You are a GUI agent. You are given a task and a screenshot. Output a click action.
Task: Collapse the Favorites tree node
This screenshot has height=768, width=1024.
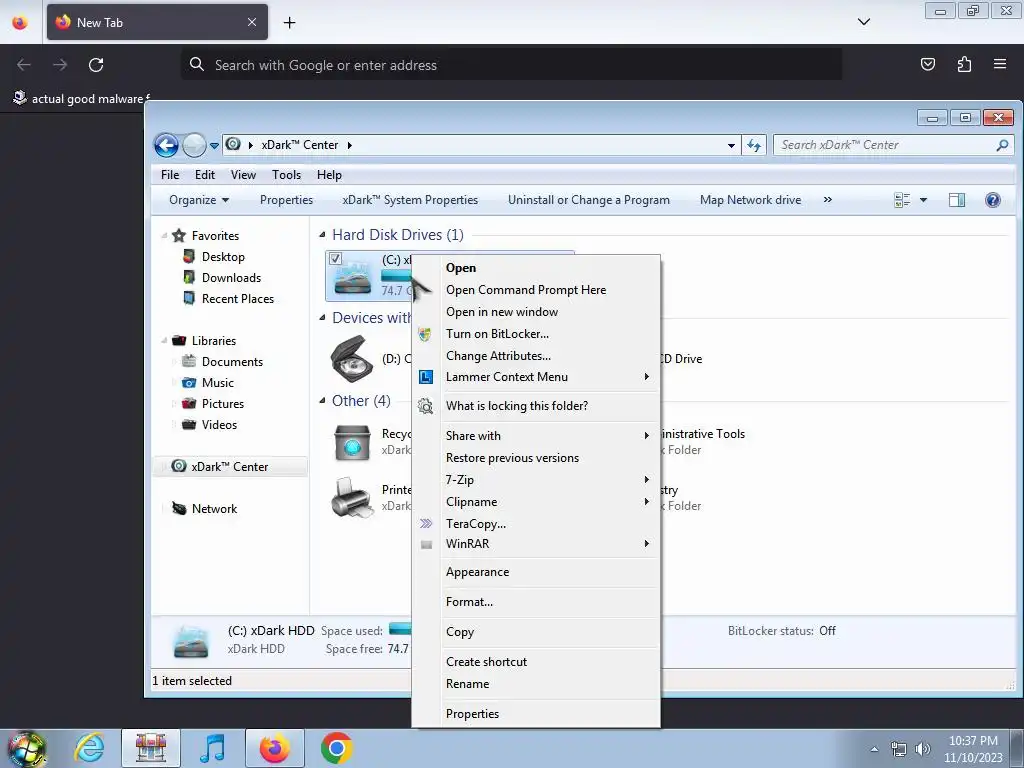(x=165, y=236)
